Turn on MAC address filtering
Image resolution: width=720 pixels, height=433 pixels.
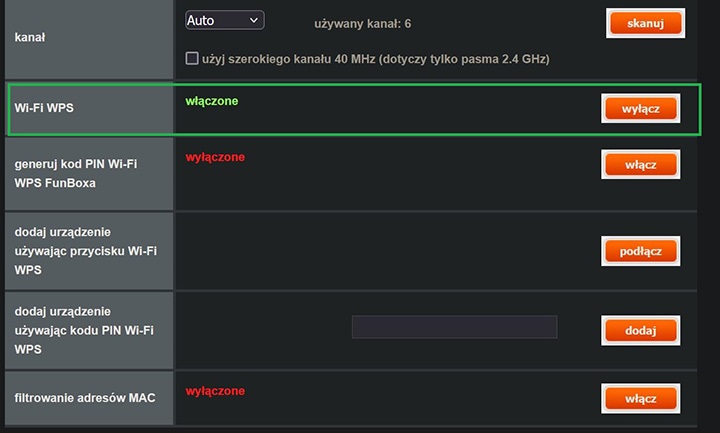(x=641, y=399)
